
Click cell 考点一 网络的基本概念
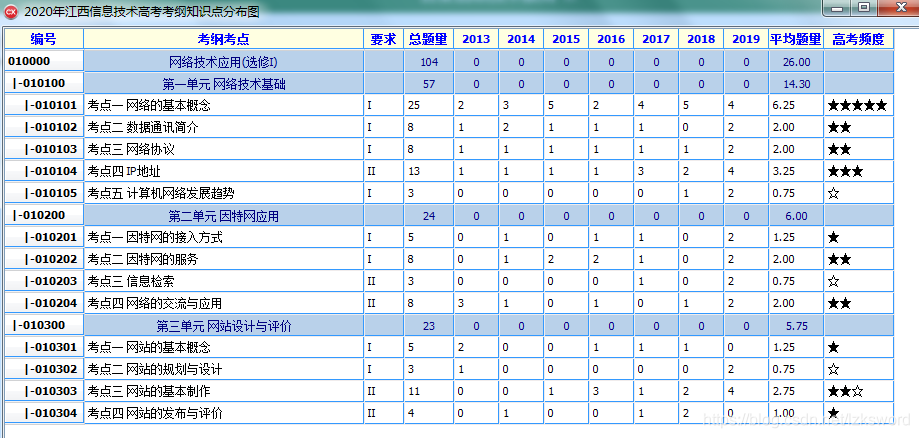pos(223,106)
